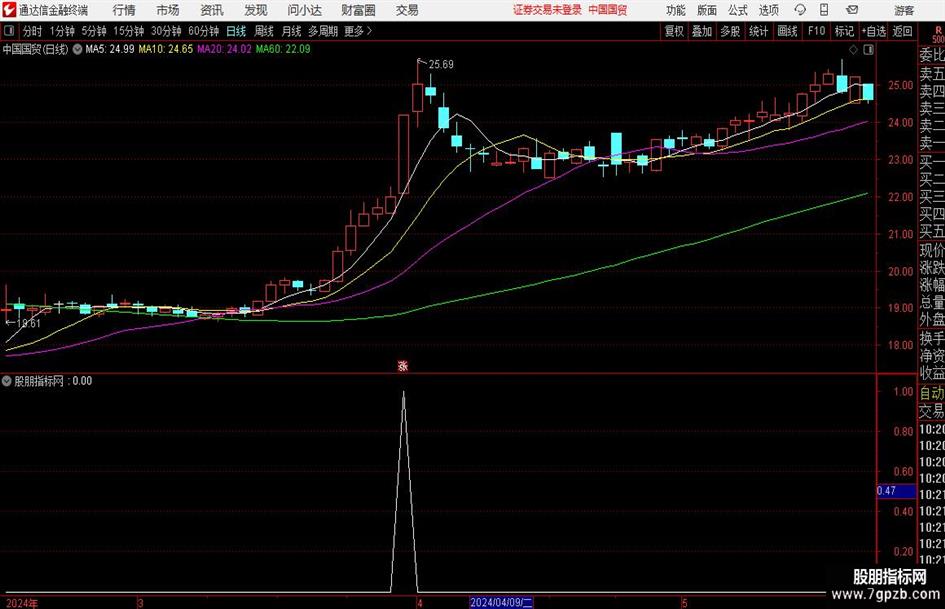Click the 通达信 red logo icon
The width and height of the screenshot is (945, 609).
coord(9,10)
